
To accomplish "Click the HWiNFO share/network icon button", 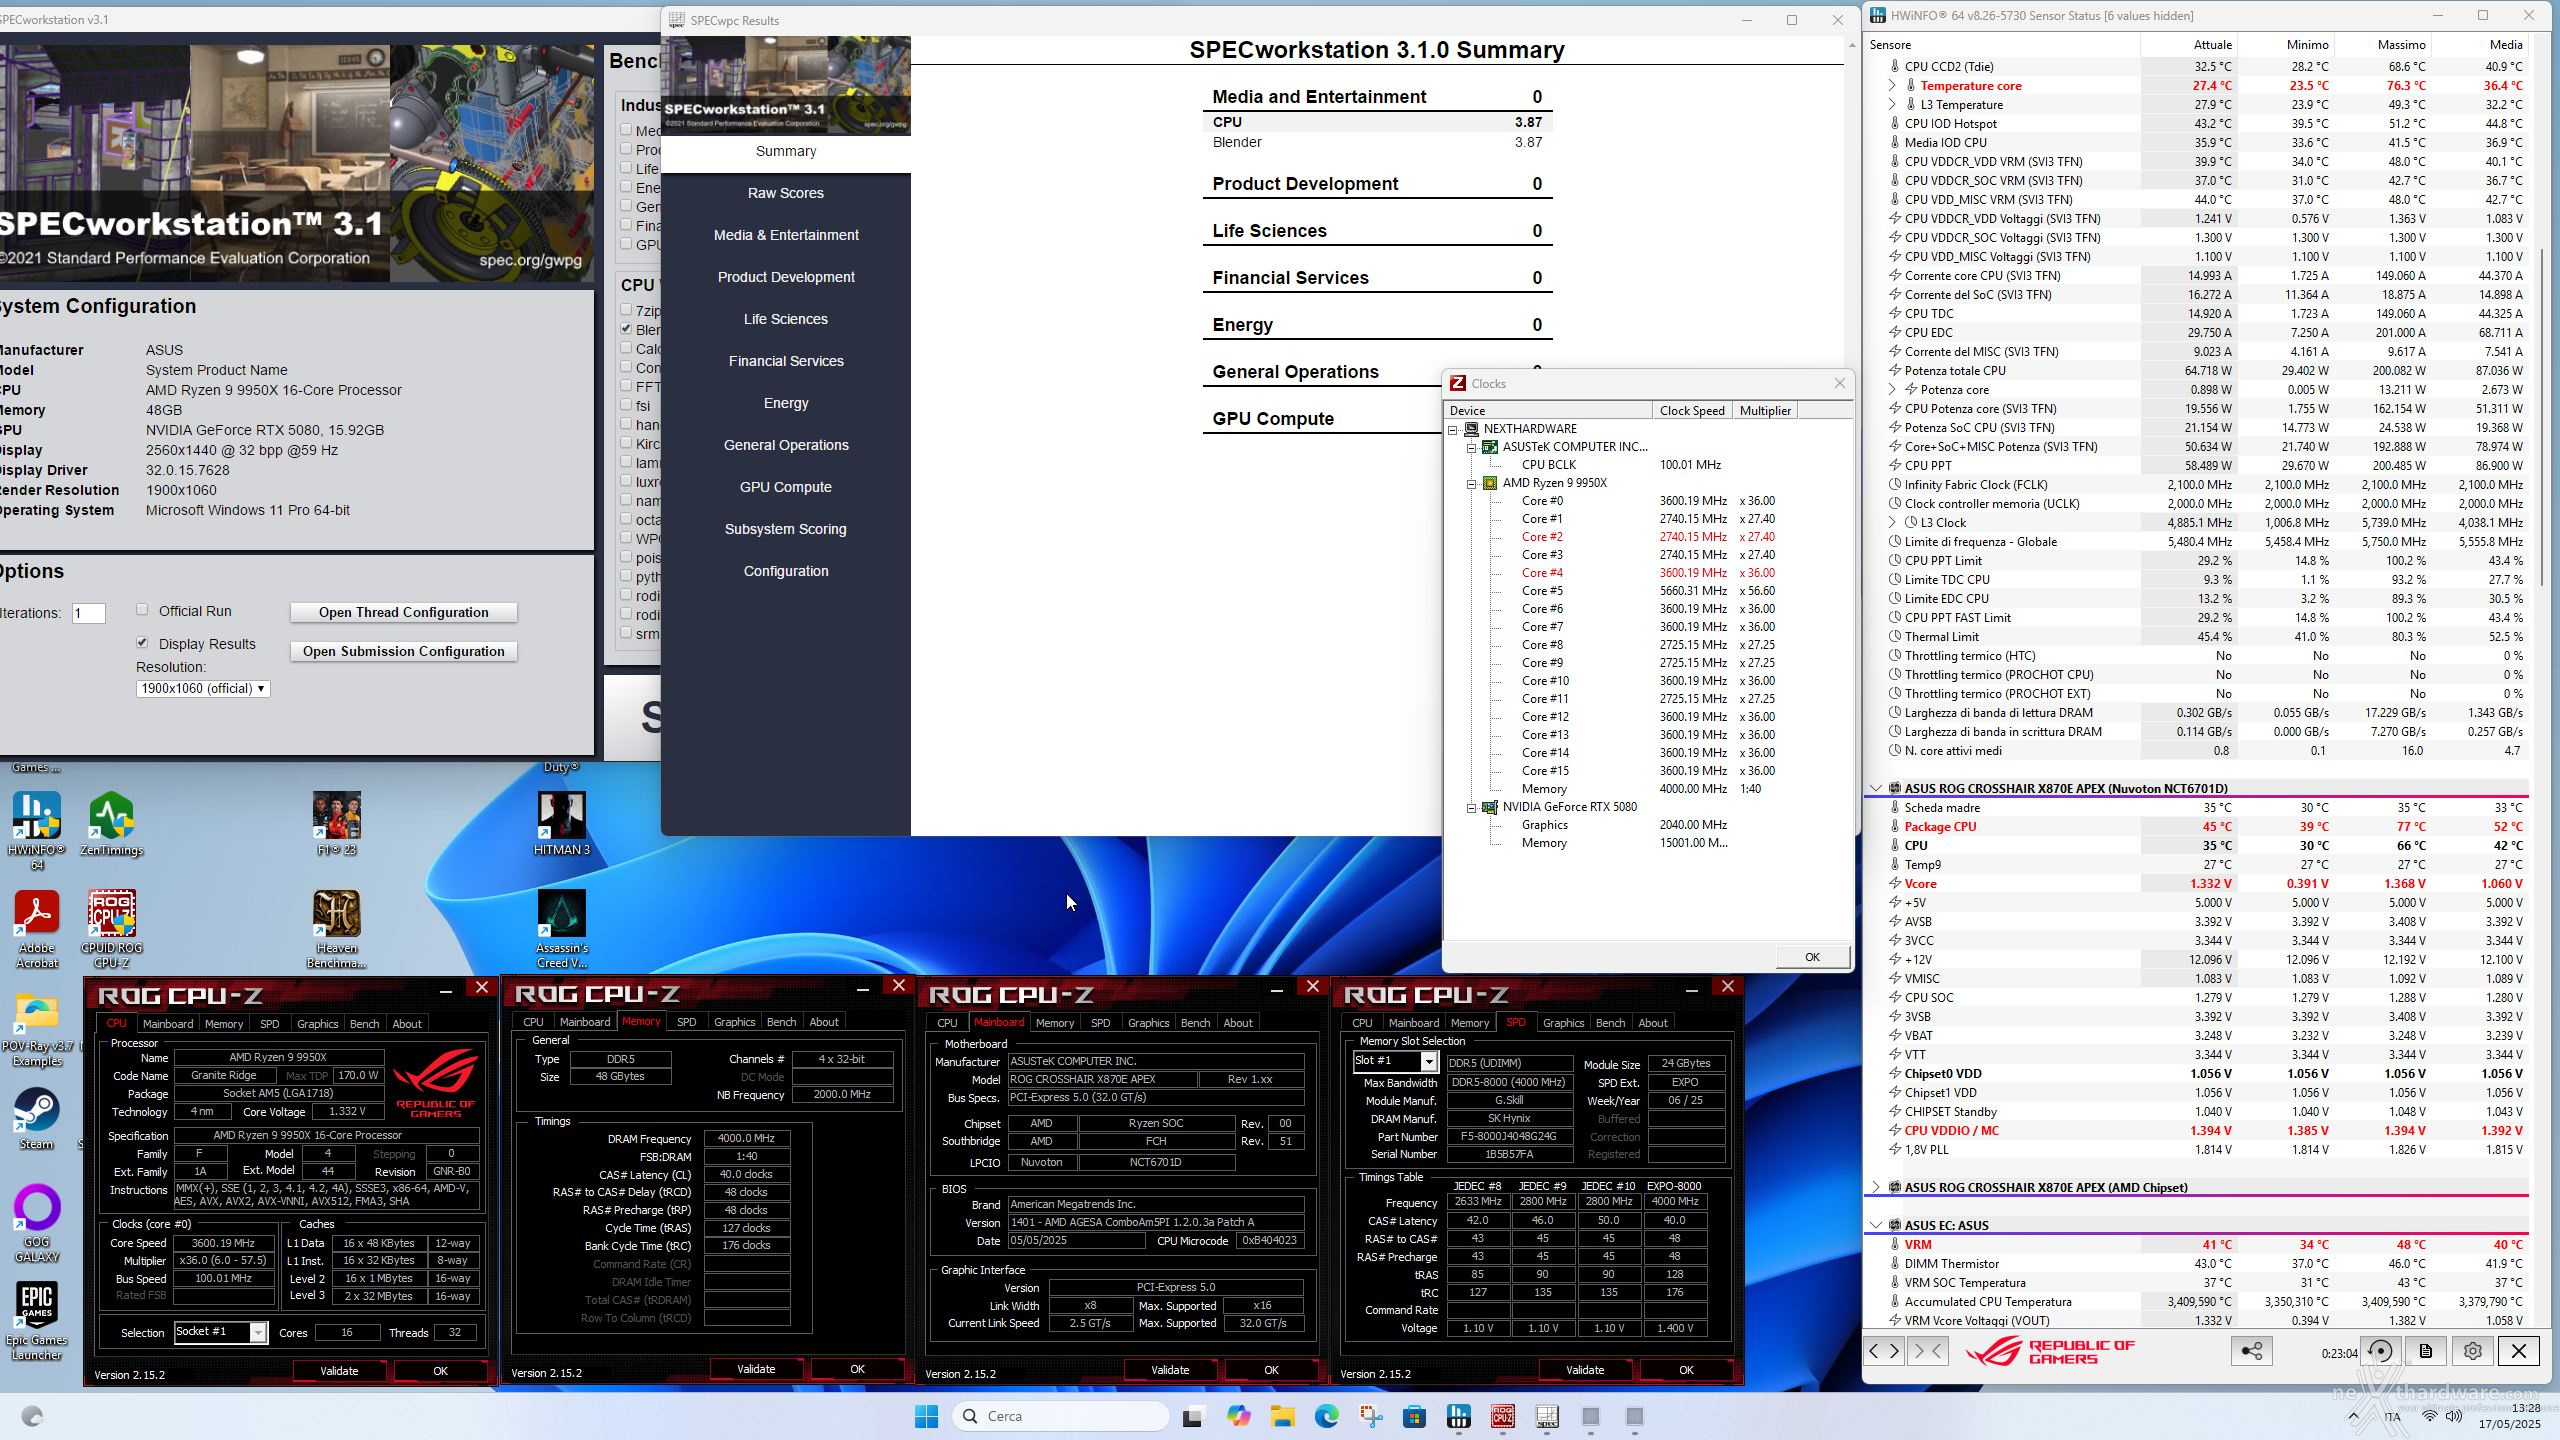I will tap(2251, 1351).
